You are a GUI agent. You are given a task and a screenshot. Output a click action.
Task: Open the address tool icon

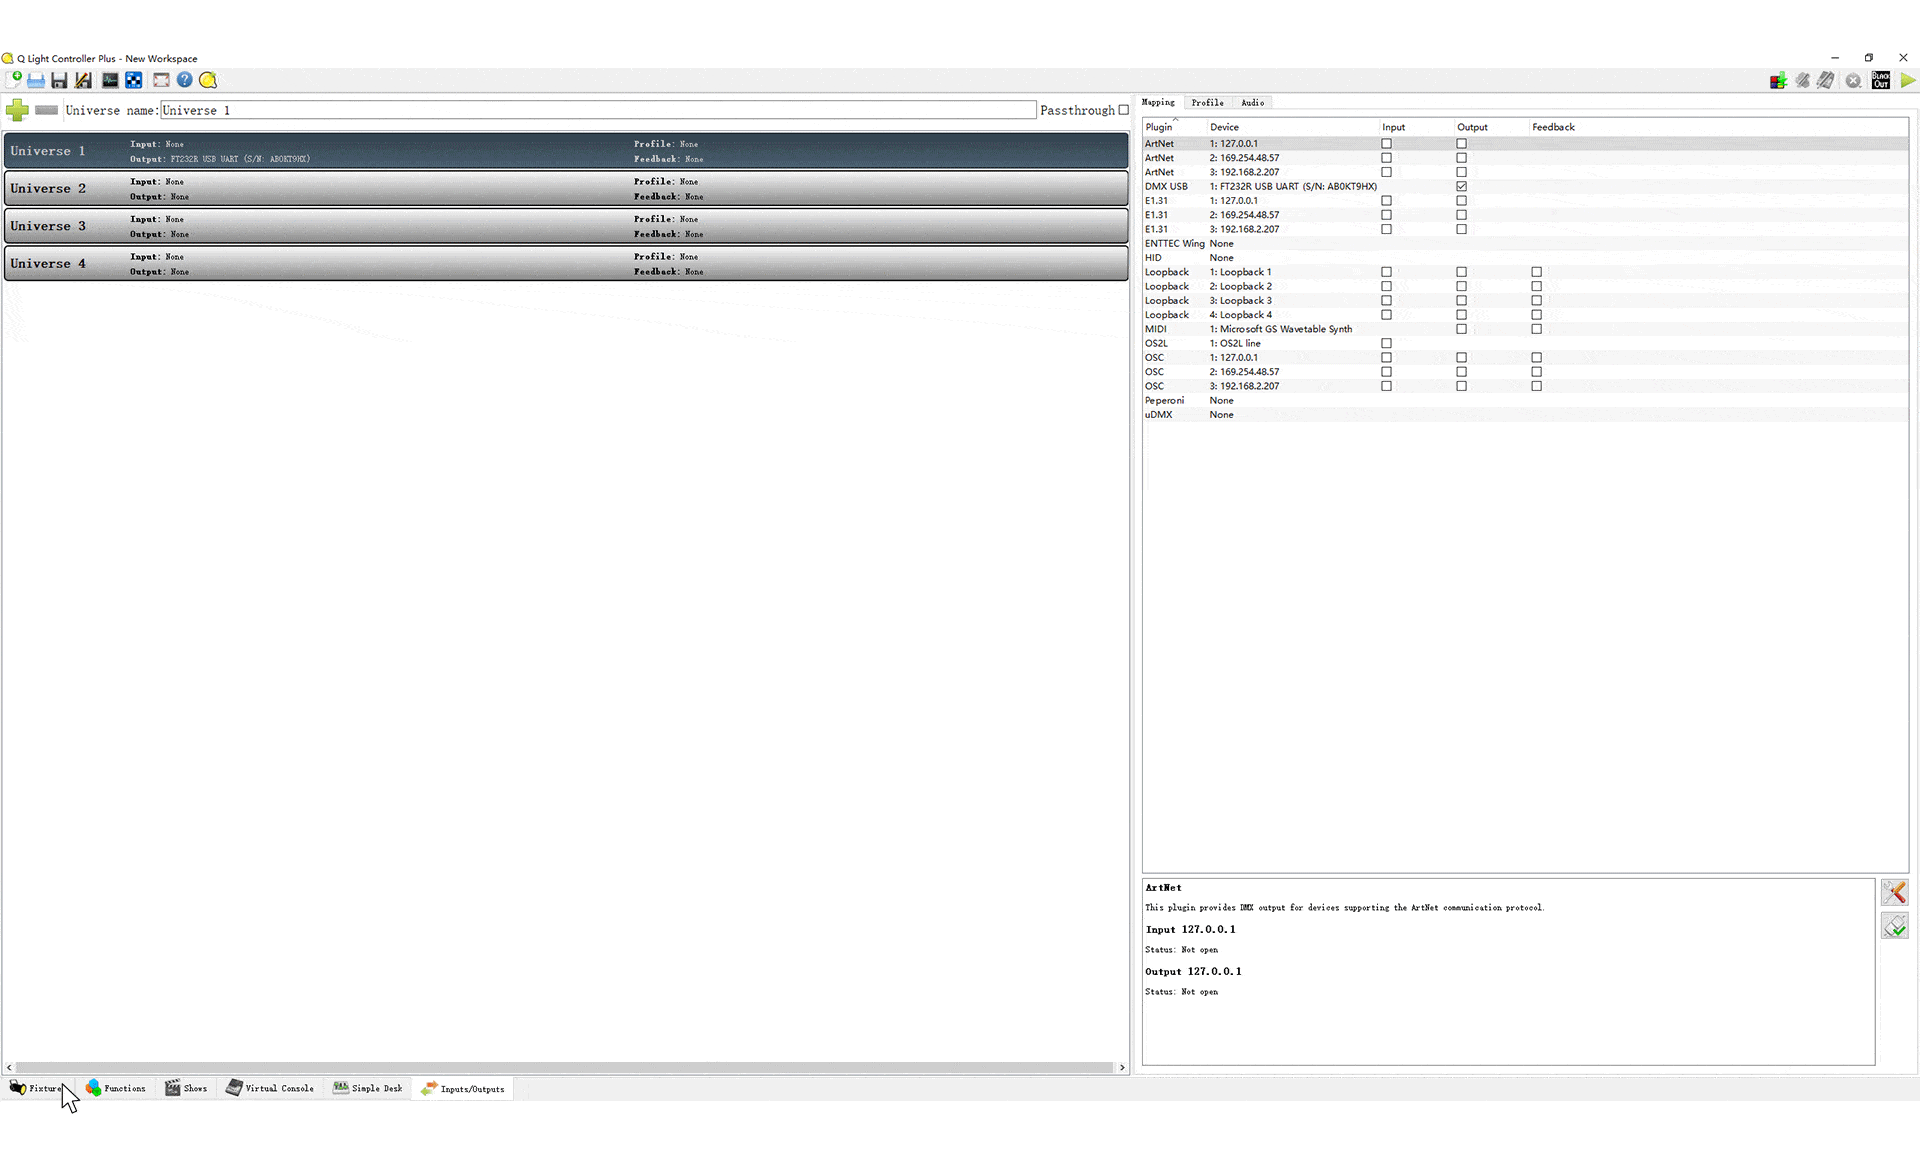134,80
